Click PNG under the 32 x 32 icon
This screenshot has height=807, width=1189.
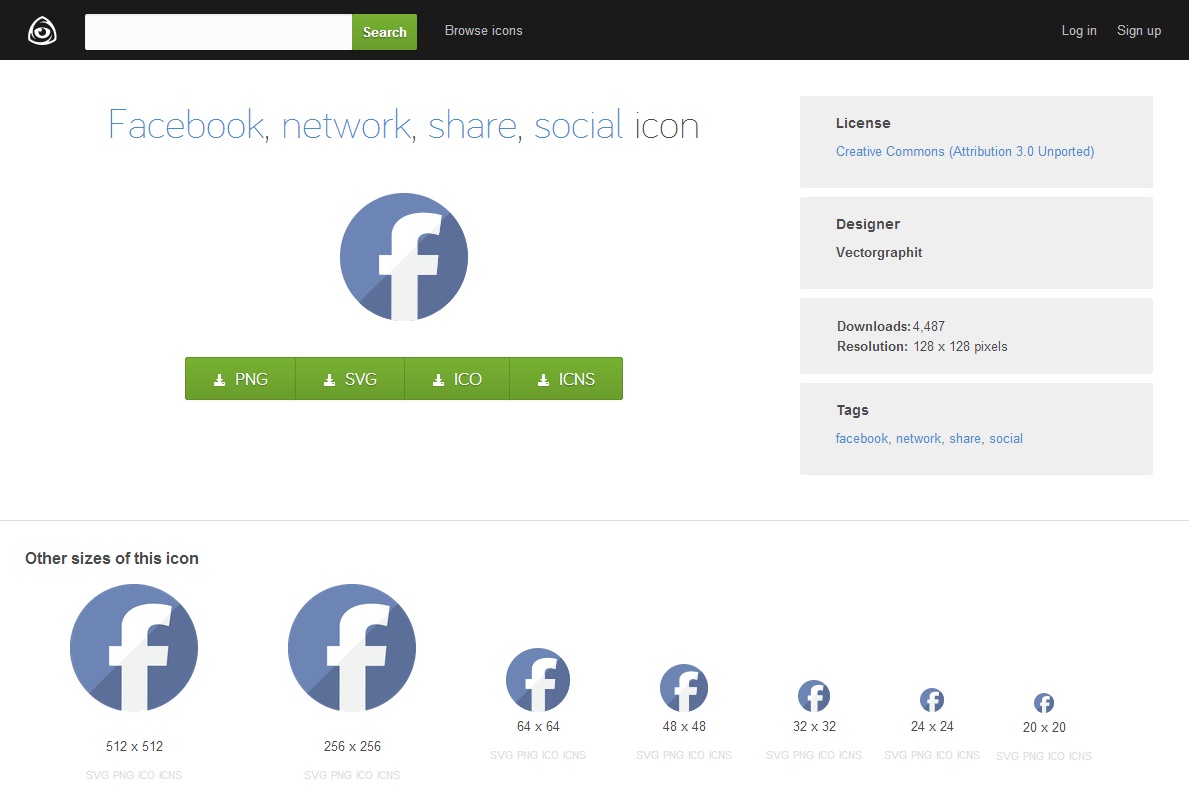pyautogui.click(x=803, y=755)
